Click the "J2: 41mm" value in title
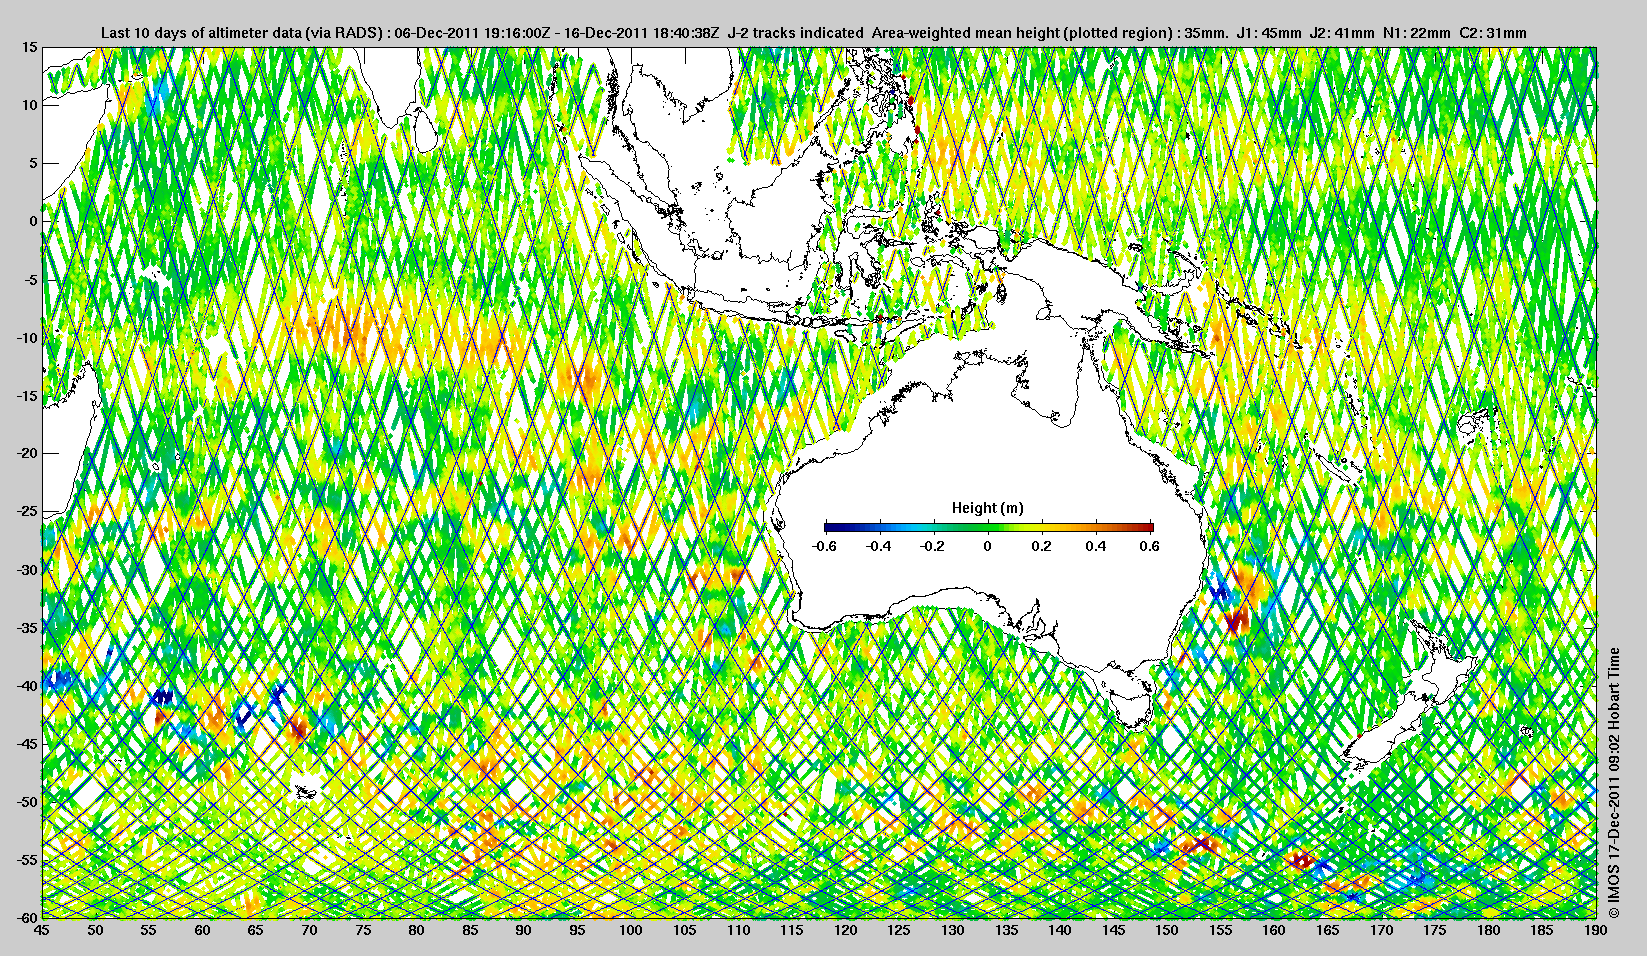The width and height of the screenshot is (1647, 956). pos(1341,33)
